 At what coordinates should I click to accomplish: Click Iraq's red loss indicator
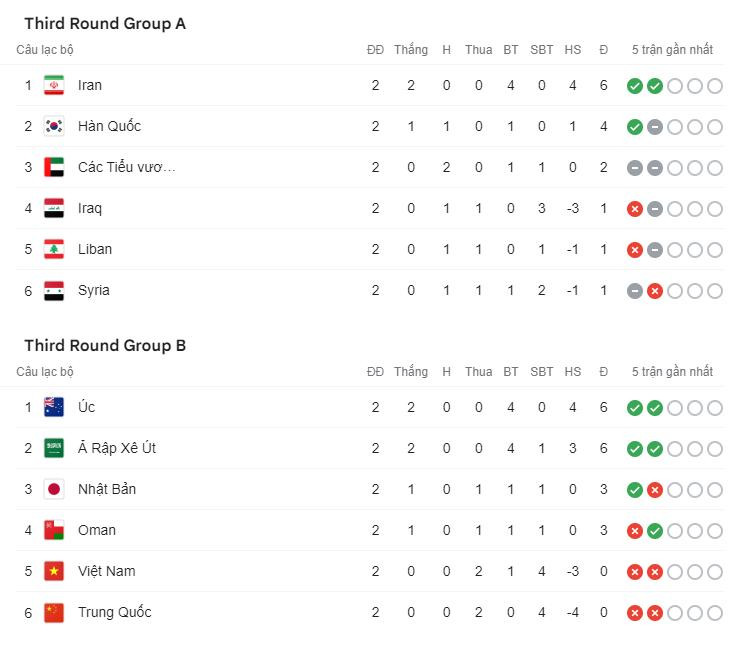coord(634,209)
